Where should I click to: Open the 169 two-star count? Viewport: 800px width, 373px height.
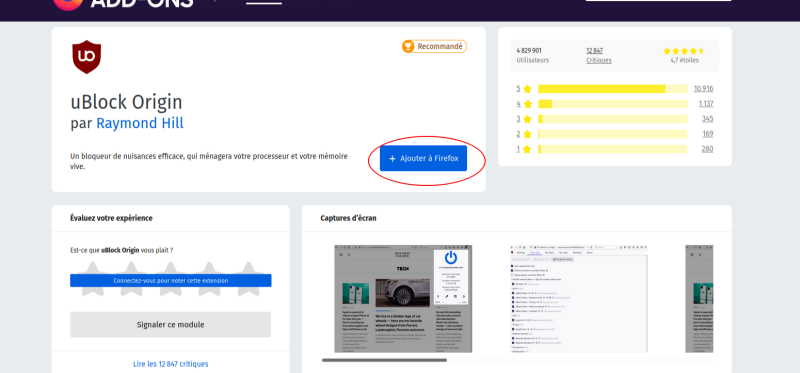pyautogui.click(x=707, y=134)
